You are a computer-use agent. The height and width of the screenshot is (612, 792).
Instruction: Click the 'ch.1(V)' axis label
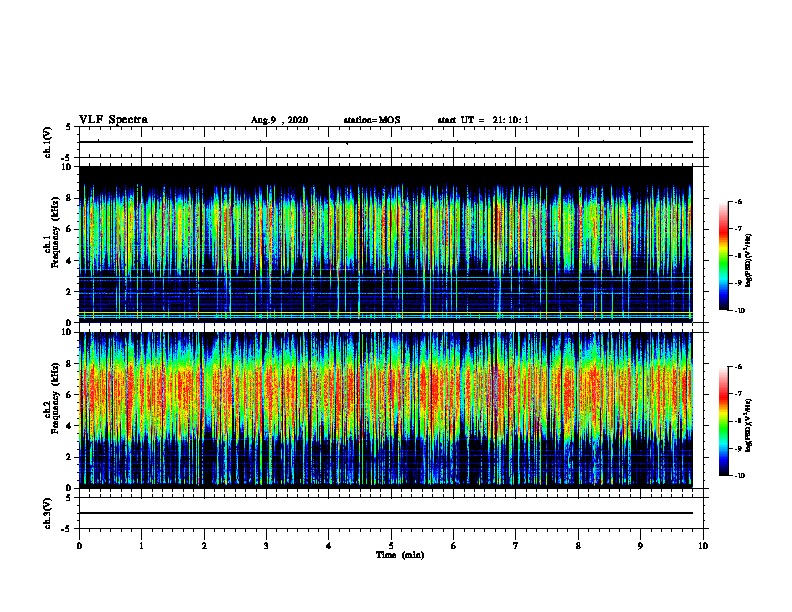coord(48,142)
